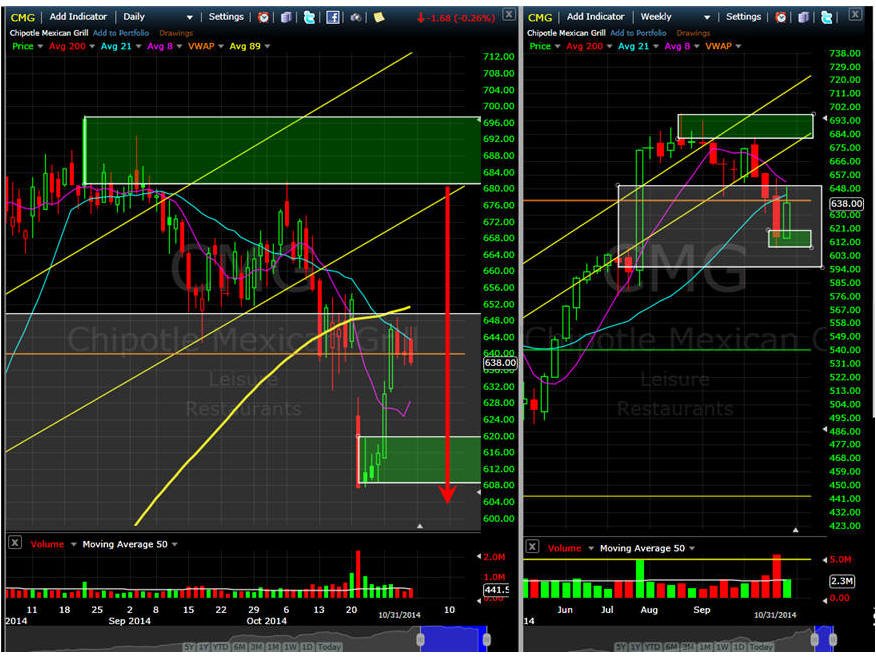Close the Daily chart Volume panel
The width and height of the screenshot is (876, 661).
15,543
